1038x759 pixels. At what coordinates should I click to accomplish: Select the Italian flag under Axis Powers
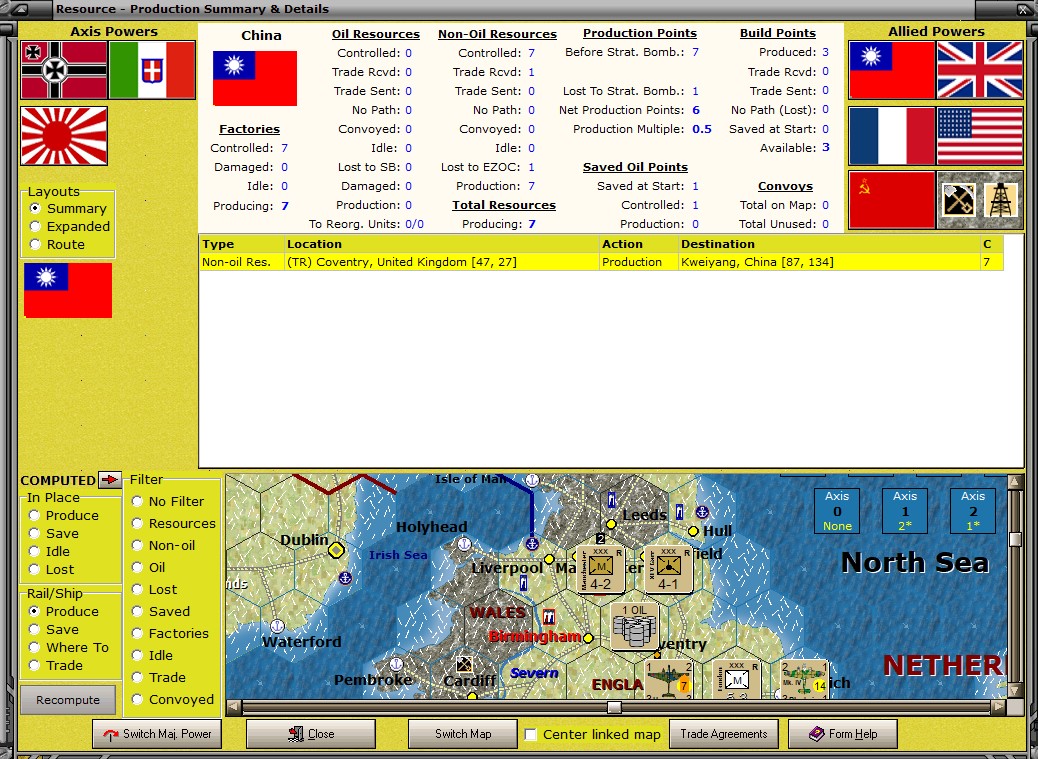coord(152,70)
